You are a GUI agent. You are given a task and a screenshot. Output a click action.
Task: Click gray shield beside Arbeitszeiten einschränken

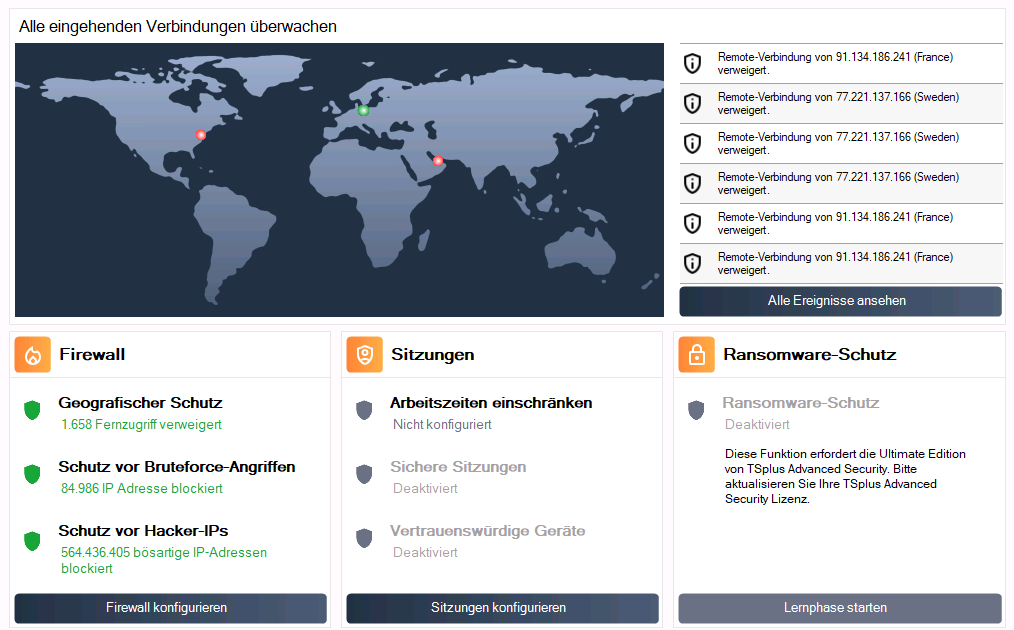[364, 410]
